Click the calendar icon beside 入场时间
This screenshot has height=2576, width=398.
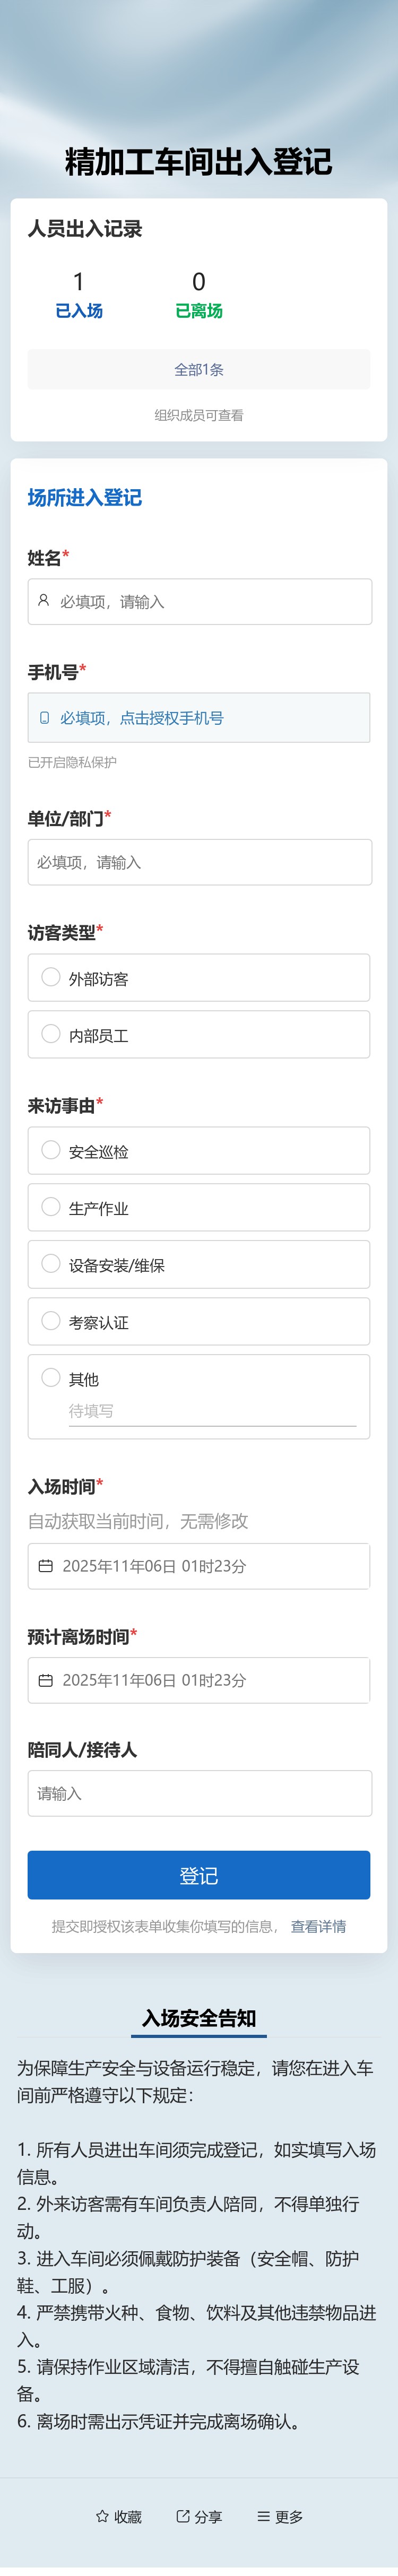44,1566
